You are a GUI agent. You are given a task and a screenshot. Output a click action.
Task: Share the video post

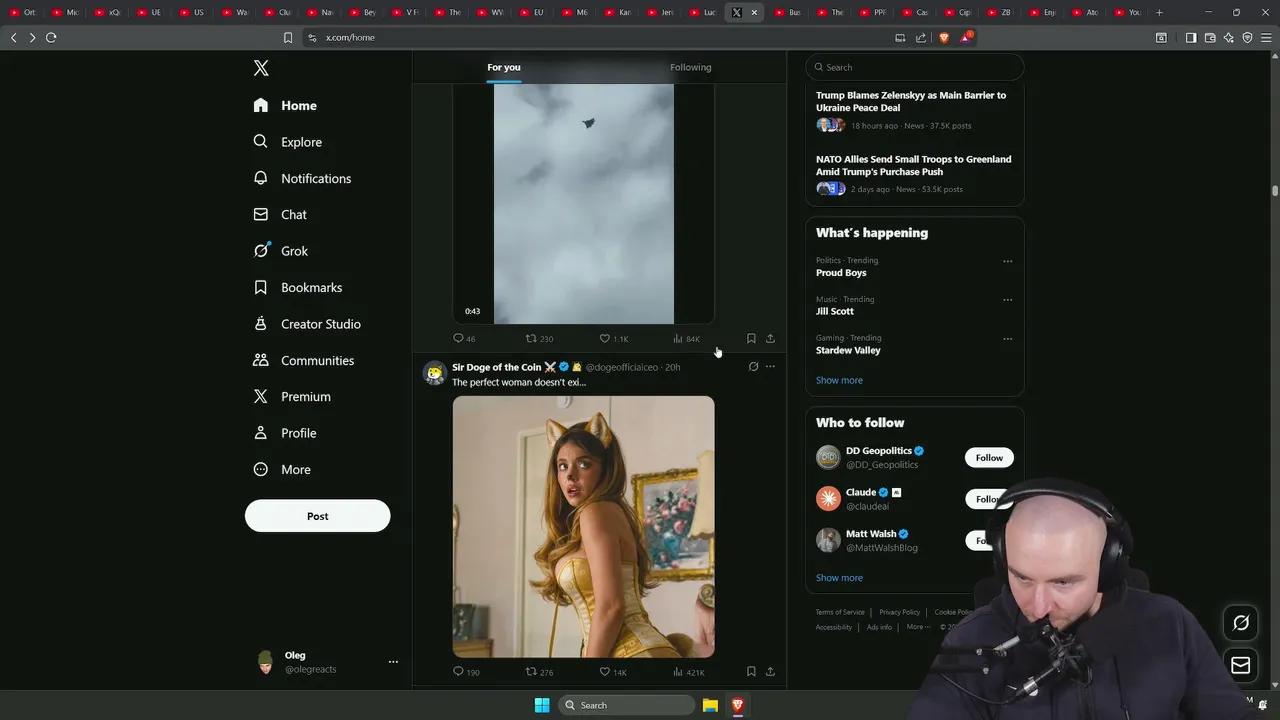tap(770, 338)
